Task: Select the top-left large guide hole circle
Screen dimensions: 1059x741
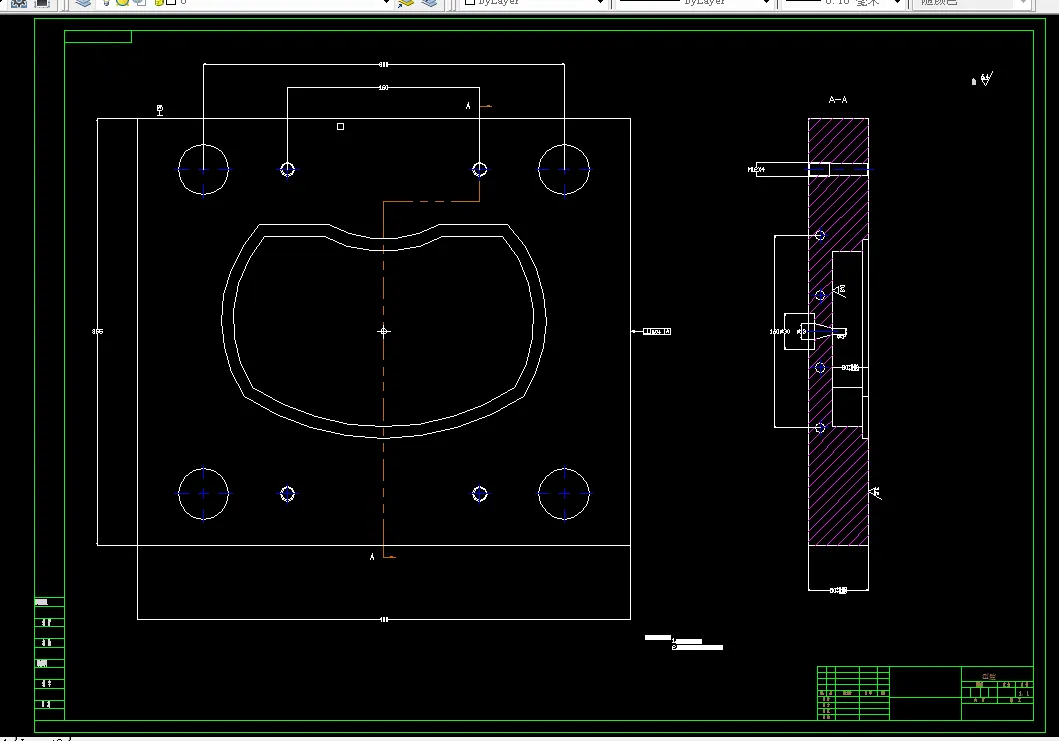Action: pos(203,170)
